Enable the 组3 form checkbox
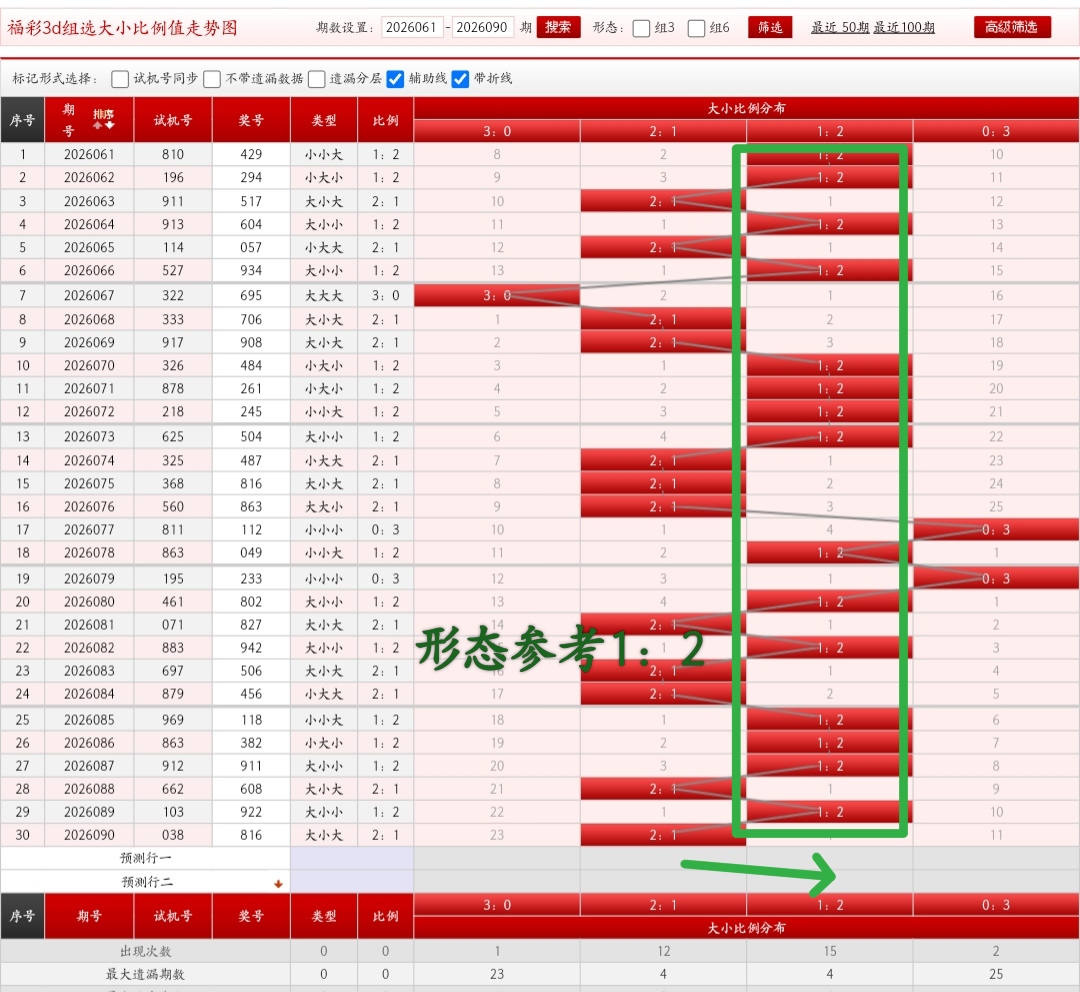This screenshot has width=1080, height=992. (641, 28)
